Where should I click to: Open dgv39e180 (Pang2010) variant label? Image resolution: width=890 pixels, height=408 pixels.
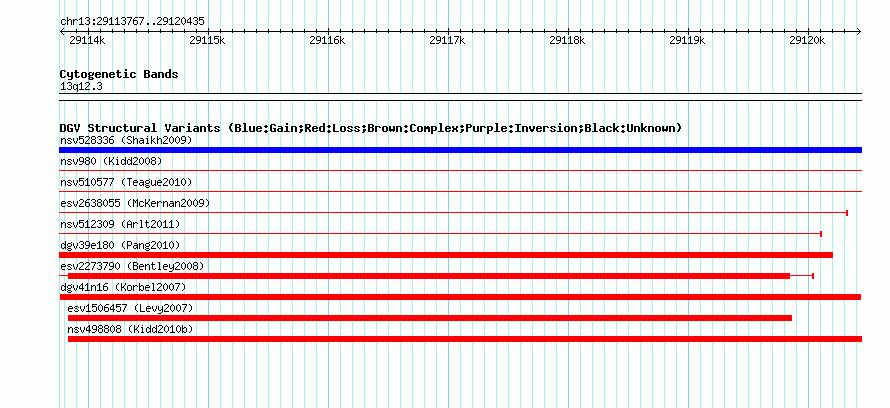tap(120, 245)
